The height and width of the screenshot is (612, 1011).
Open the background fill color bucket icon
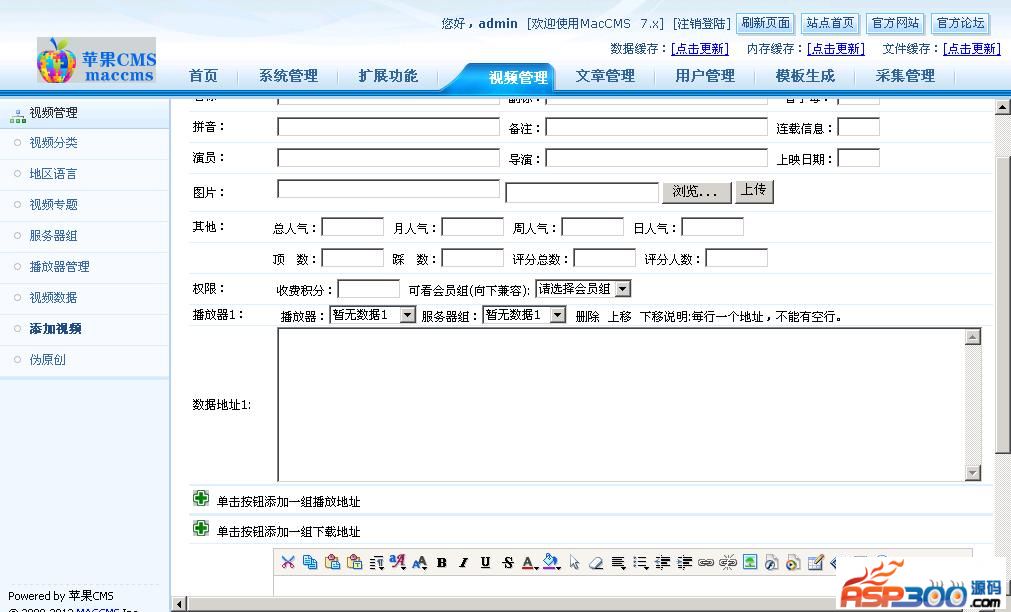(x=551, y=562)
